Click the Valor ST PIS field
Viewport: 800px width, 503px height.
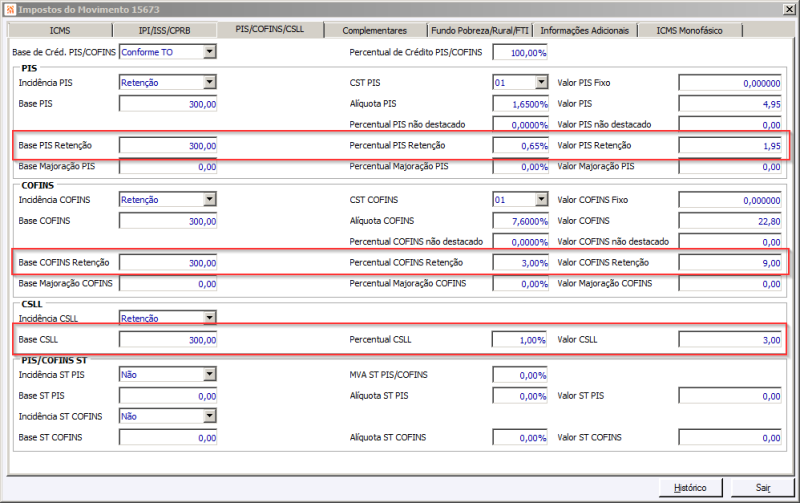(x=730, y=396)
